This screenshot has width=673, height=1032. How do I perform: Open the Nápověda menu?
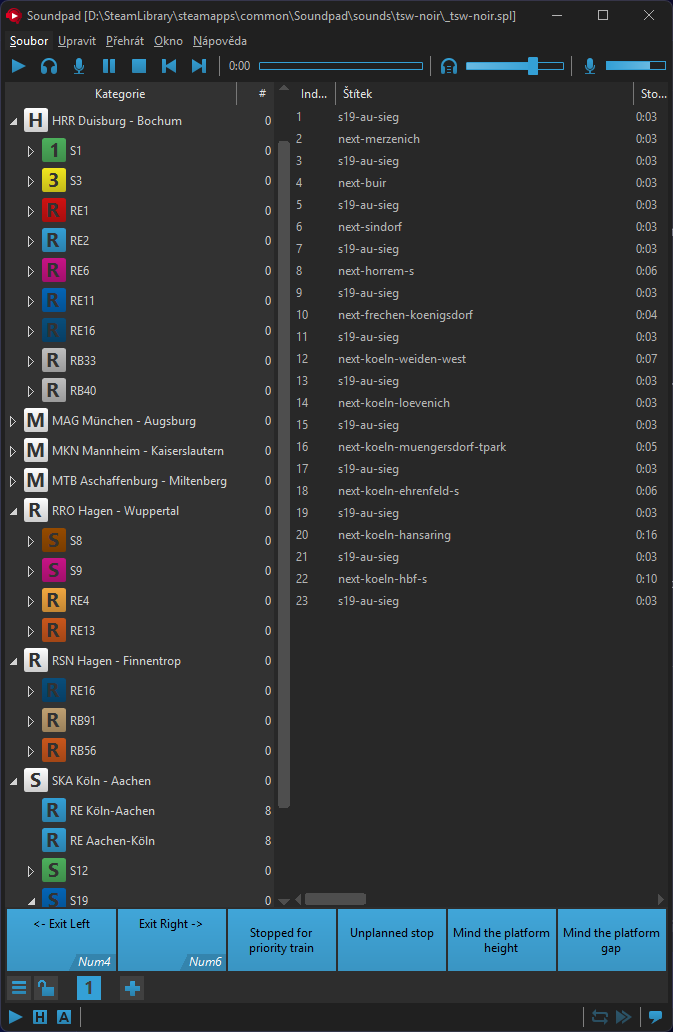click(x=220, y=41)
